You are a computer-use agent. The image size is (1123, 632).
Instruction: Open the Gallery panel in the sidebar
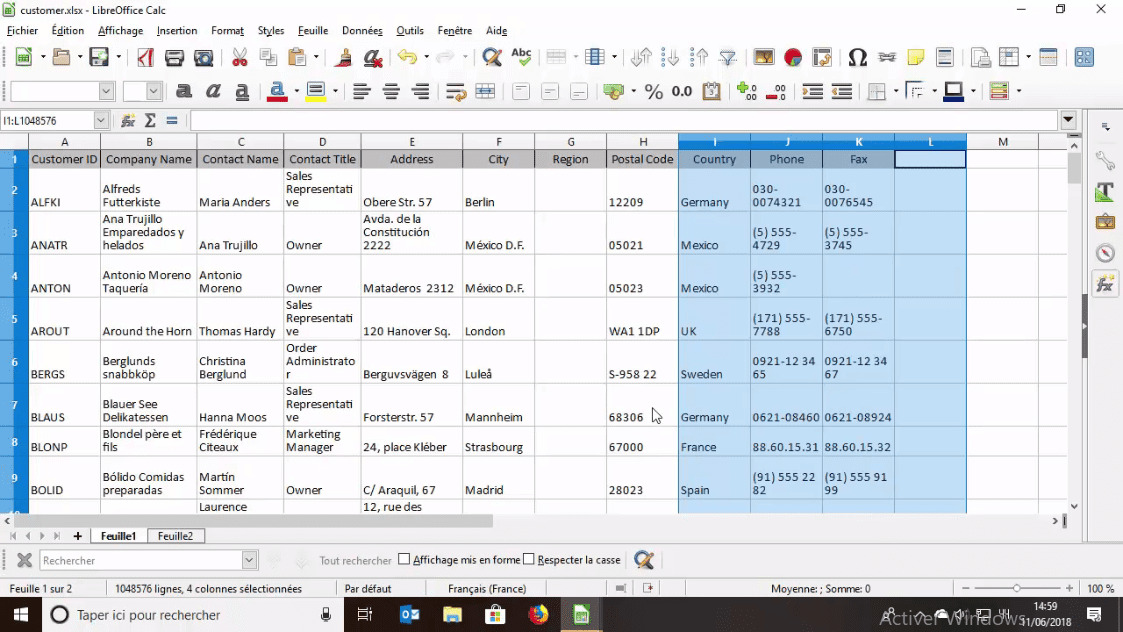pos(1105,222)
